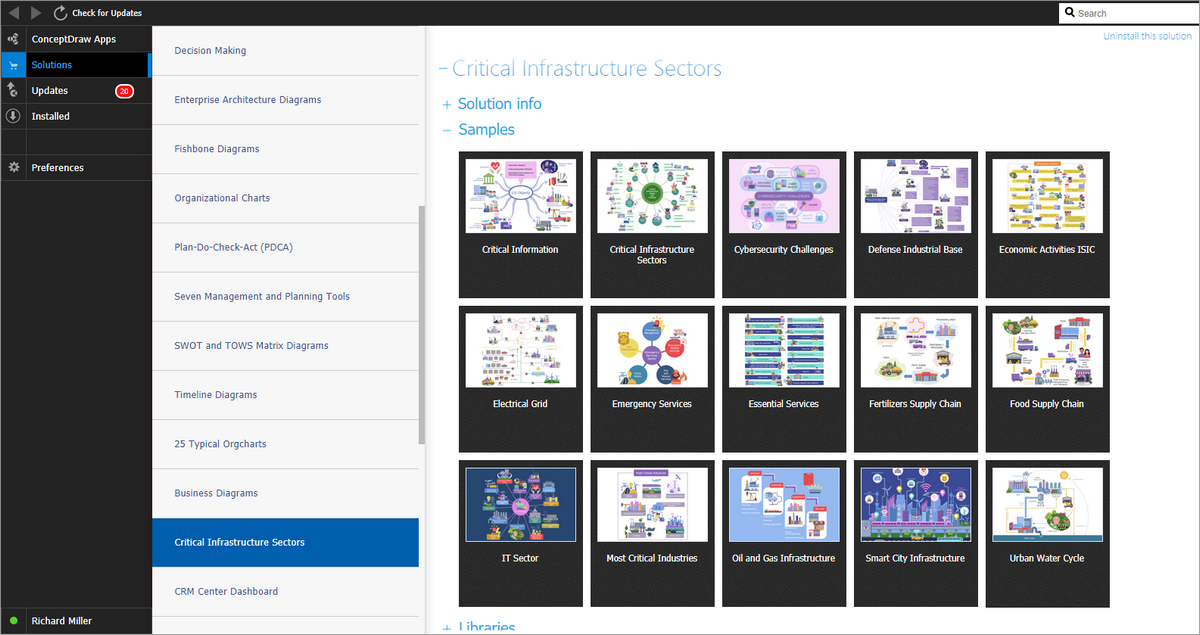
Task: Select Decision Making in solutions list
Action: coord(285,50)
